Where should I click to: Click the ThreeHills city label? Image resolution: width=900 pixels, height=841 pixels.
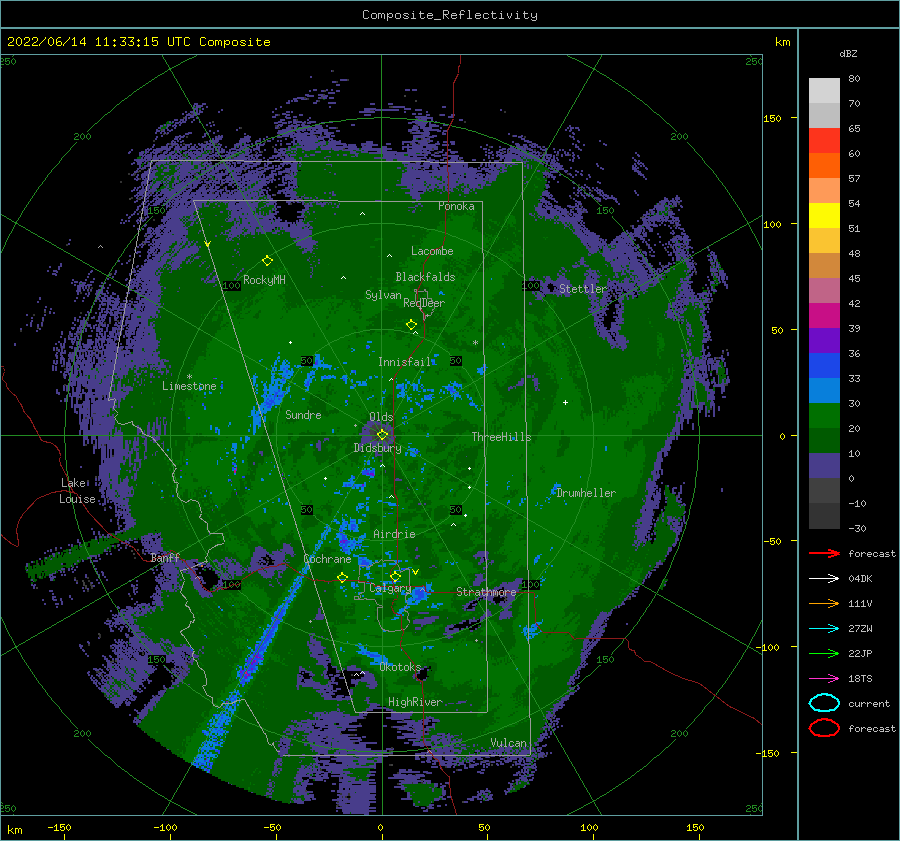pyautogui.click(x=501, y=437)
